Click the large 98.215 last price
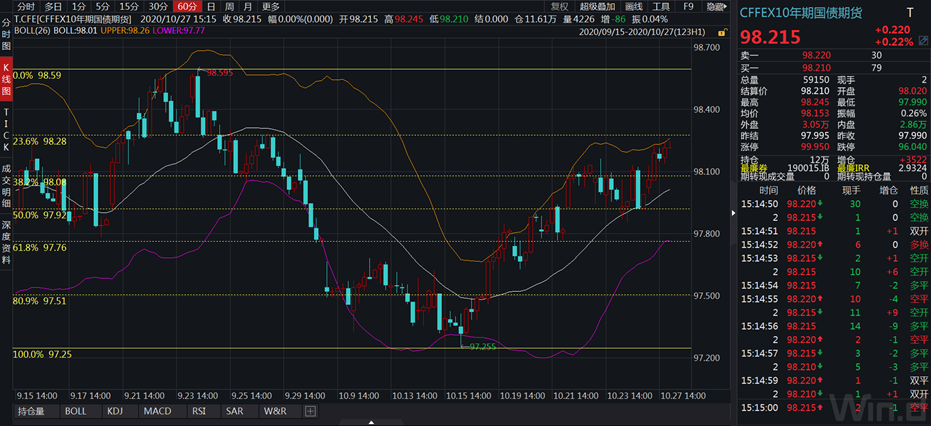Screen dimensions: 931x426 770,37
